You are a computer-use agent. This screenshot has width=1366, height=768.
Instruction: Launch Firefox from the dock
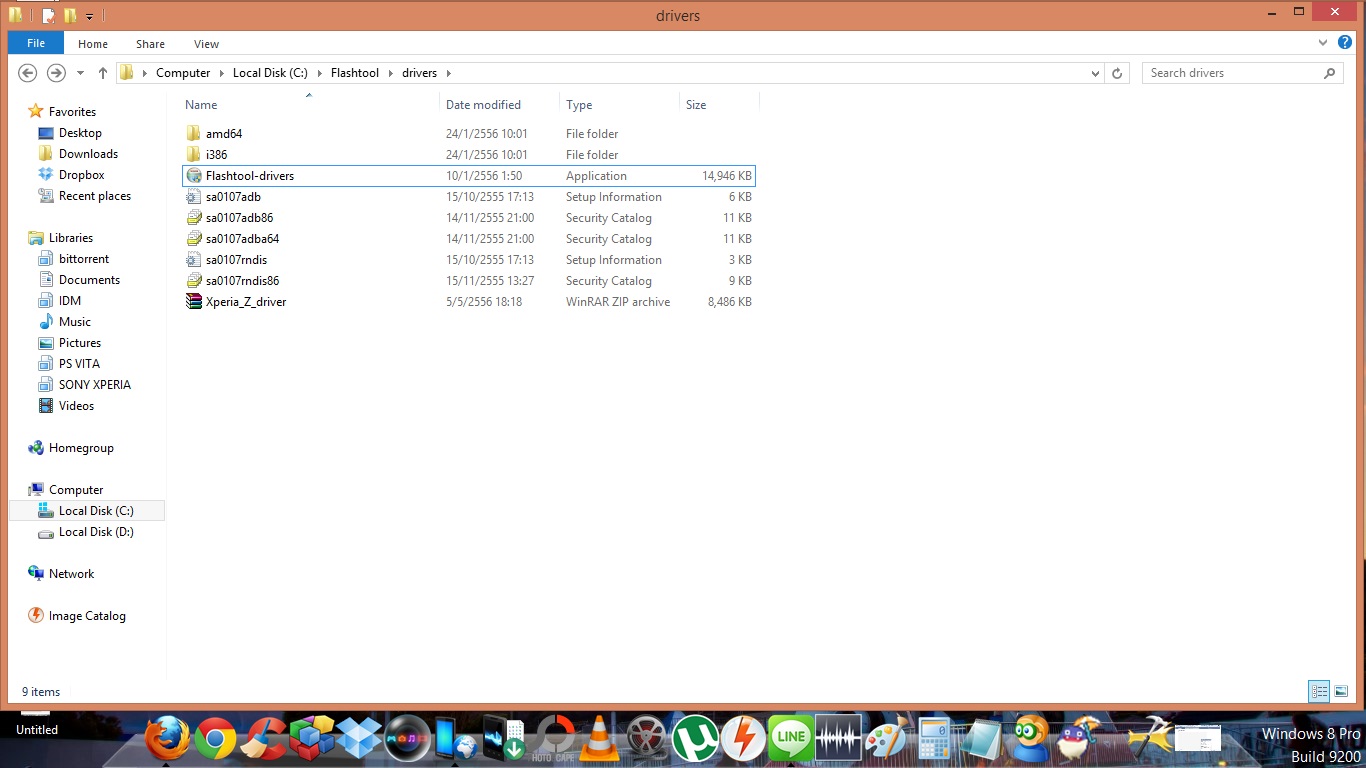click(x=167, y=739)
